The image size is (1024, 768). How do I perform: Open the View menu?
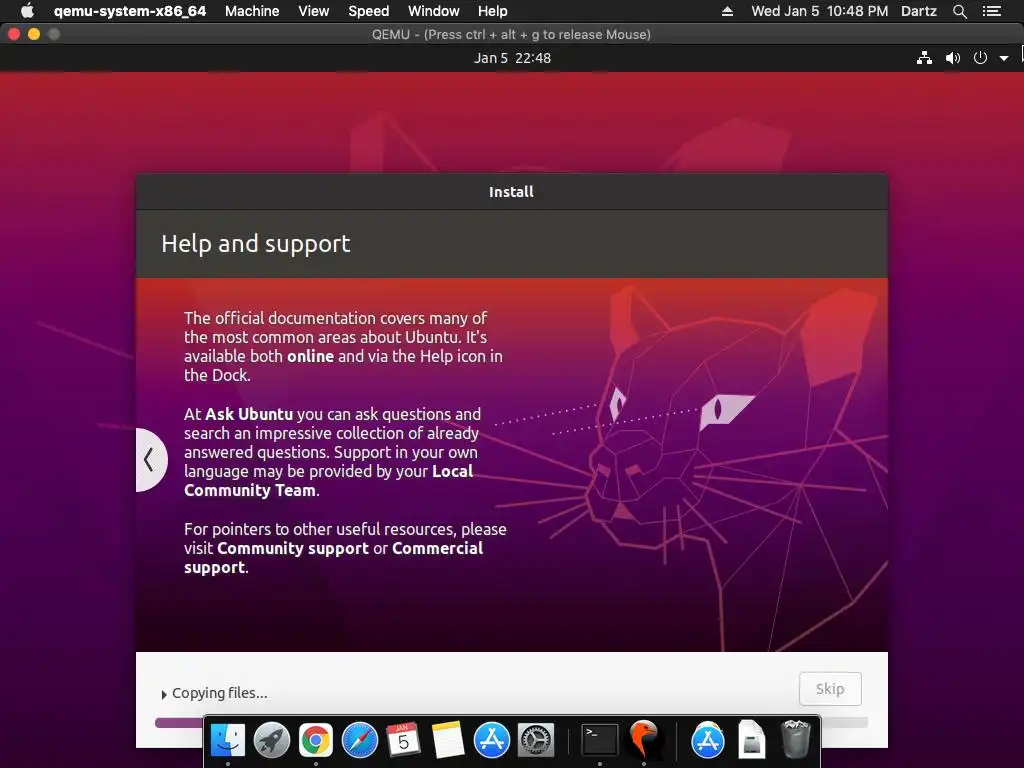tap(313, 11)
